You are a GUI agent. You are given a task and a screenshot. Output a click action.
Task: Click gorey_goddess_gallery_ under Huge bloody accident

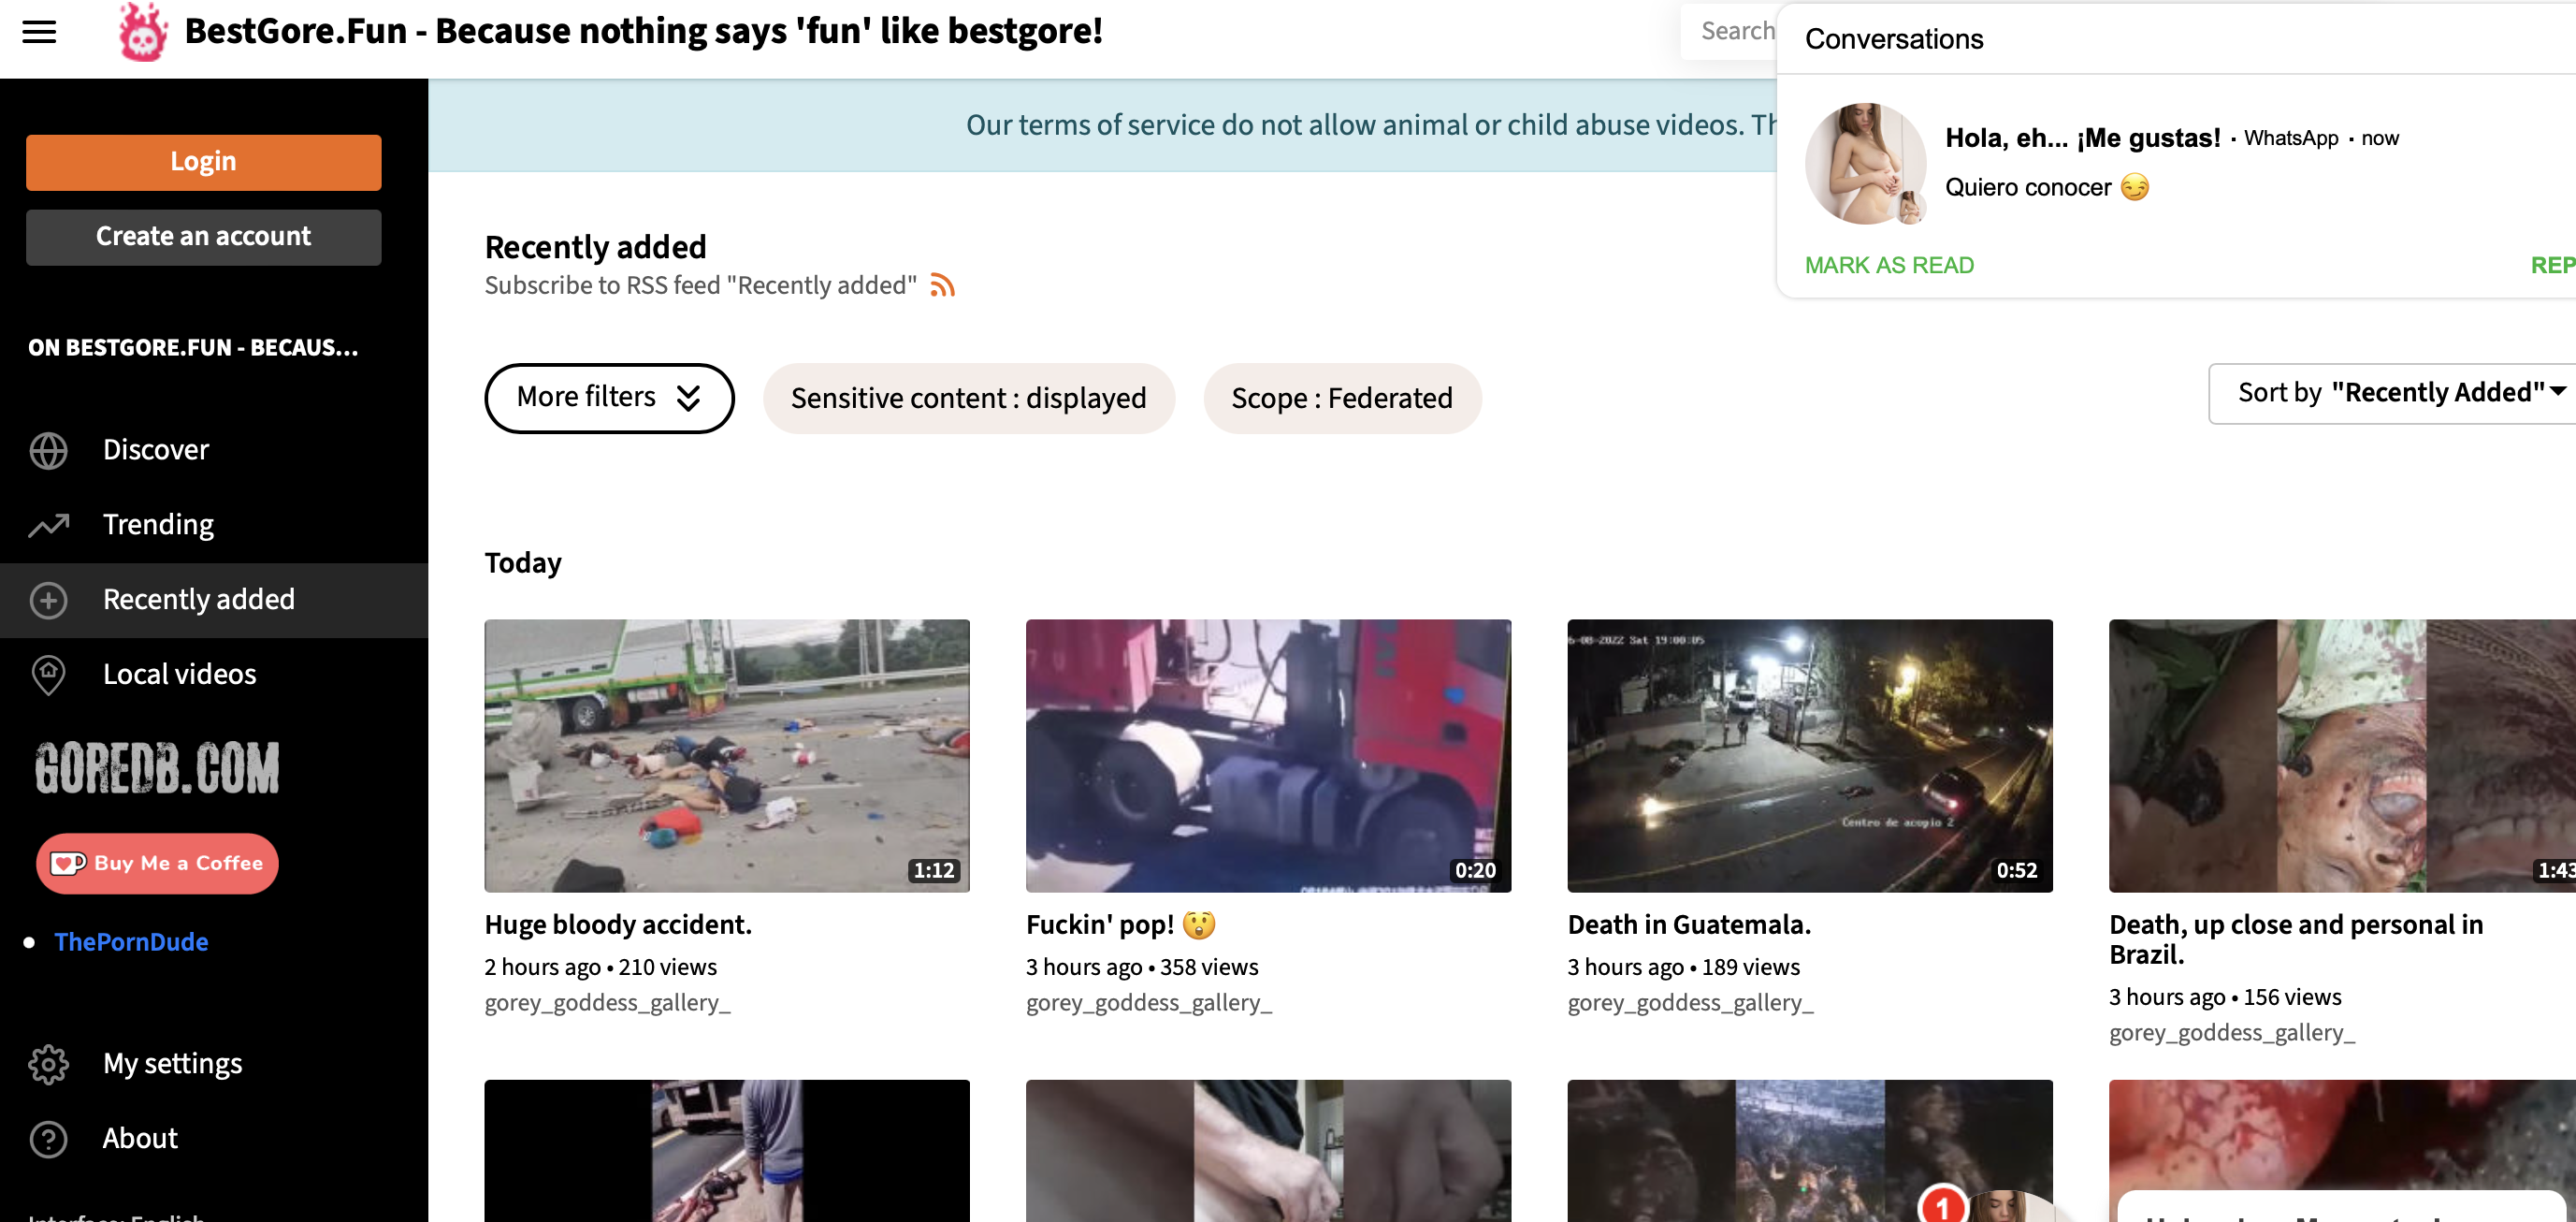[607, 1003]
